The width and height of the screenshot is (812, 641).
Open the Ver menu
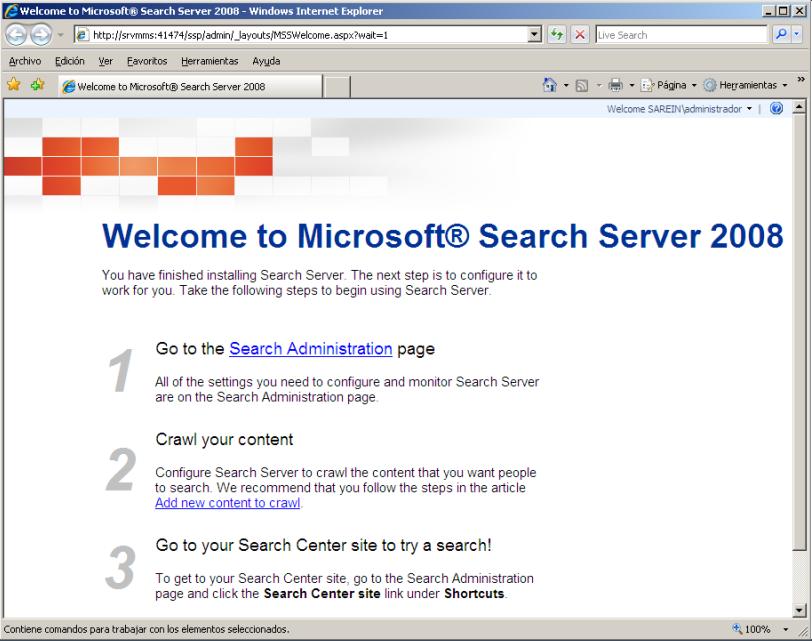point(106,61)
